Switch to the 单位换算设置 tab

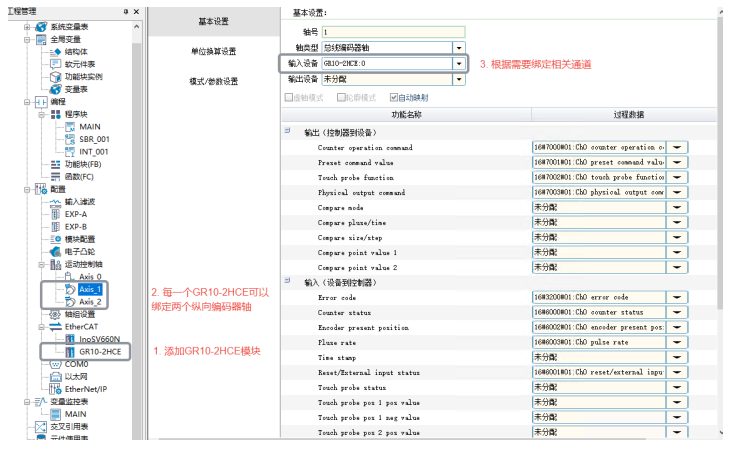coord(214,52)
